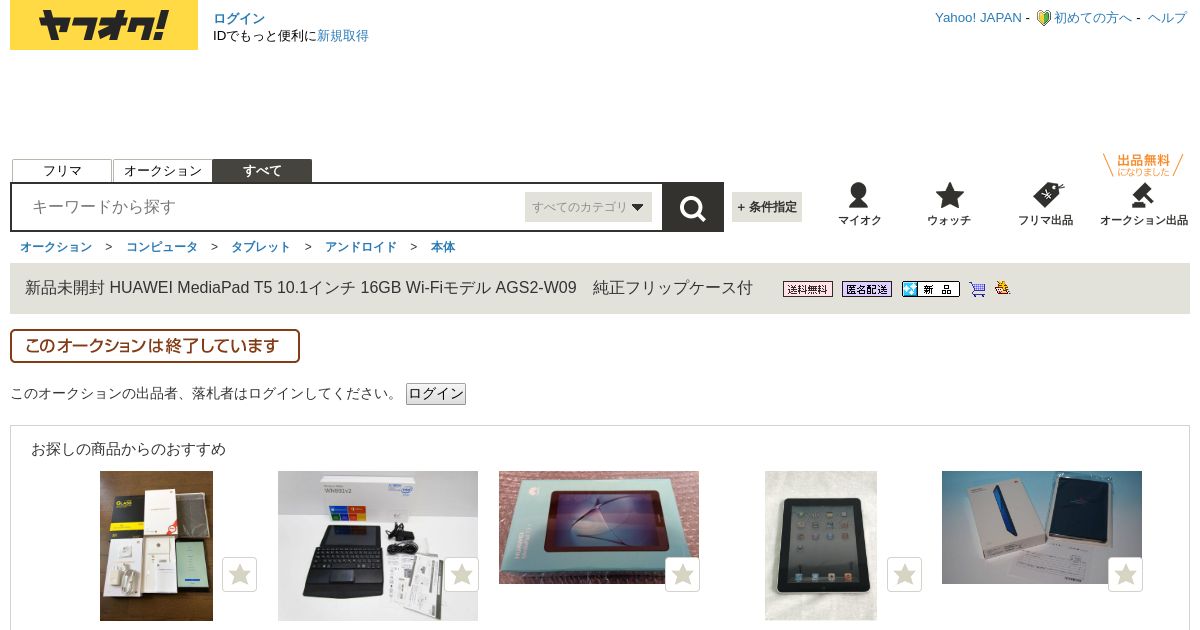Open the boxed Huawei tablet thumbnail
The image size is (1200, 630).
pos(599,527)
